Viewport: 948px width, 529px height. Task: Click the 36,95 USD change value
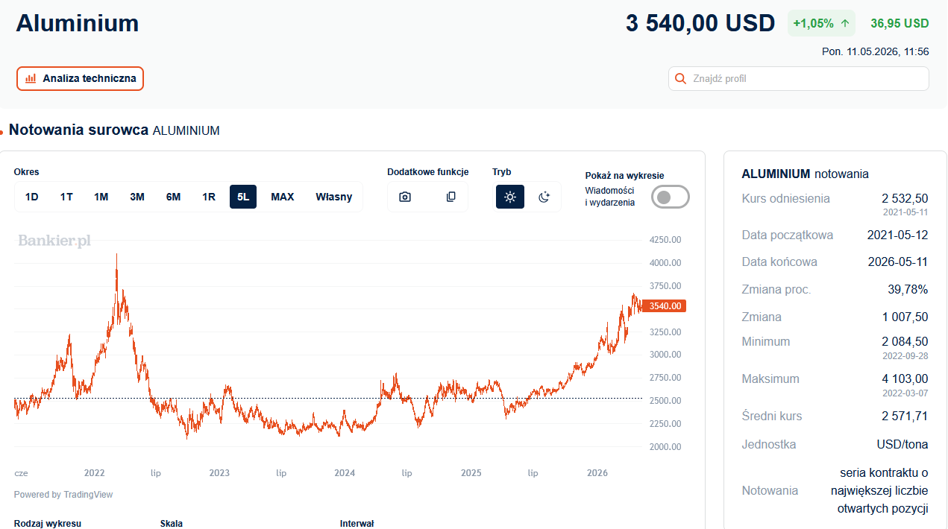[900, 24]
